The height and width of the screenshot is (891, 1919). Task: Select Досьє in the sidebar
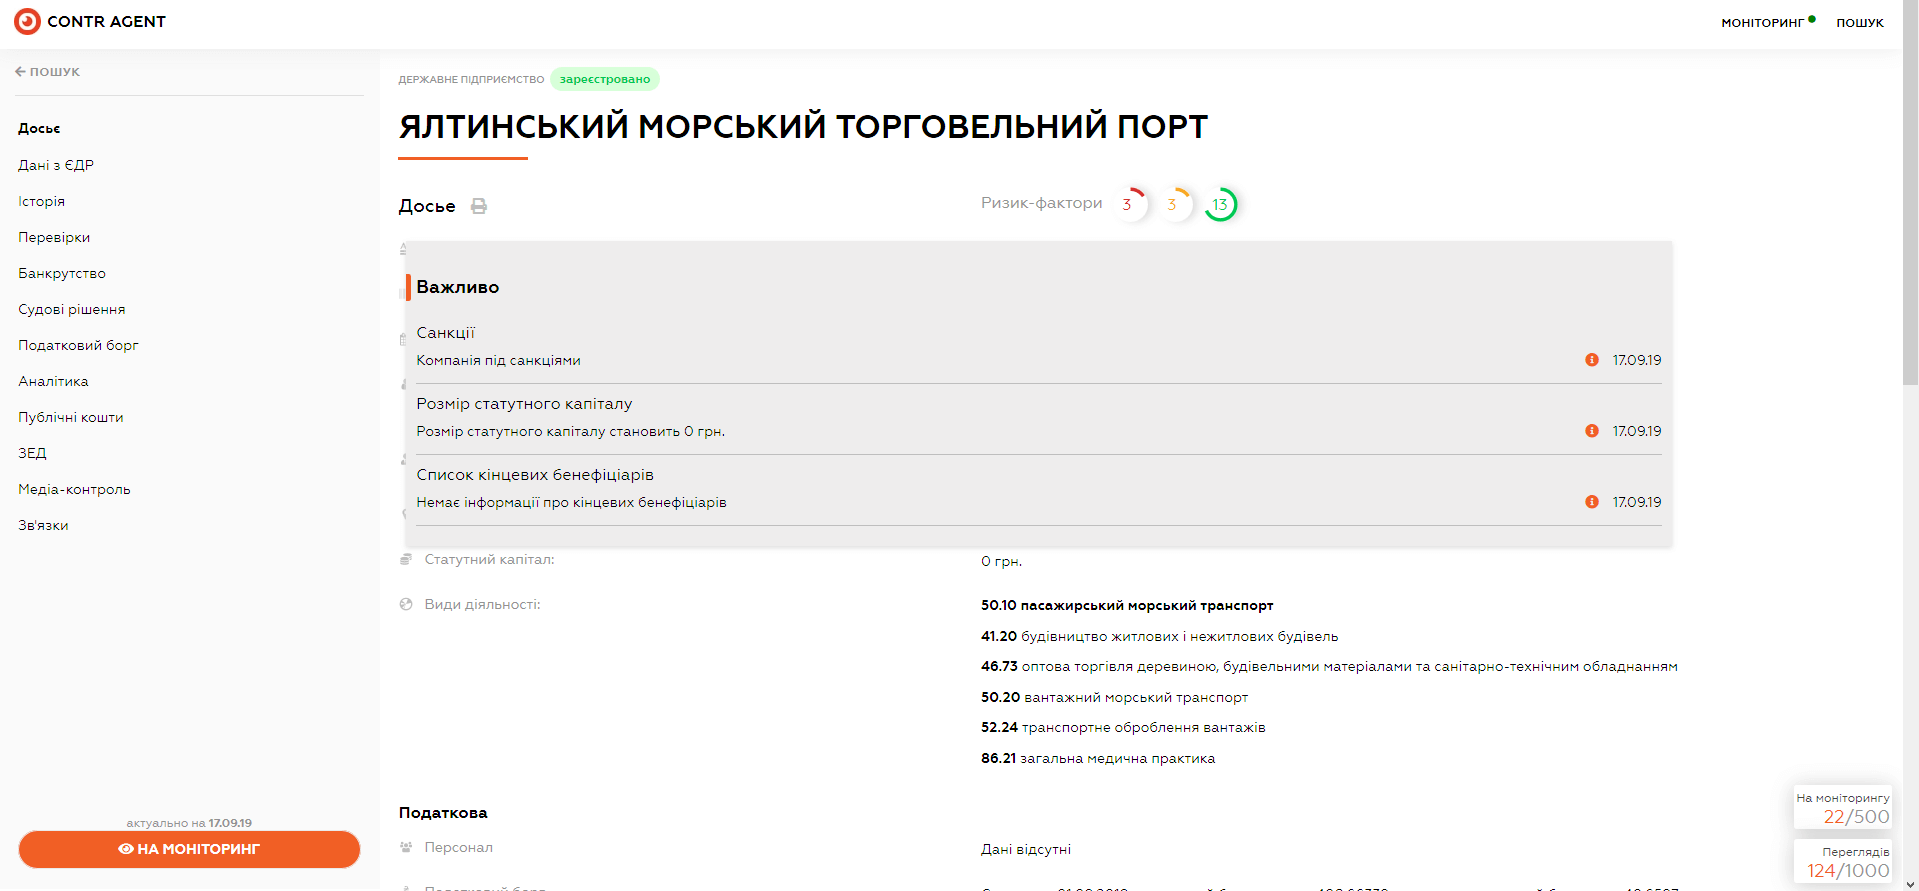[39, 129]
